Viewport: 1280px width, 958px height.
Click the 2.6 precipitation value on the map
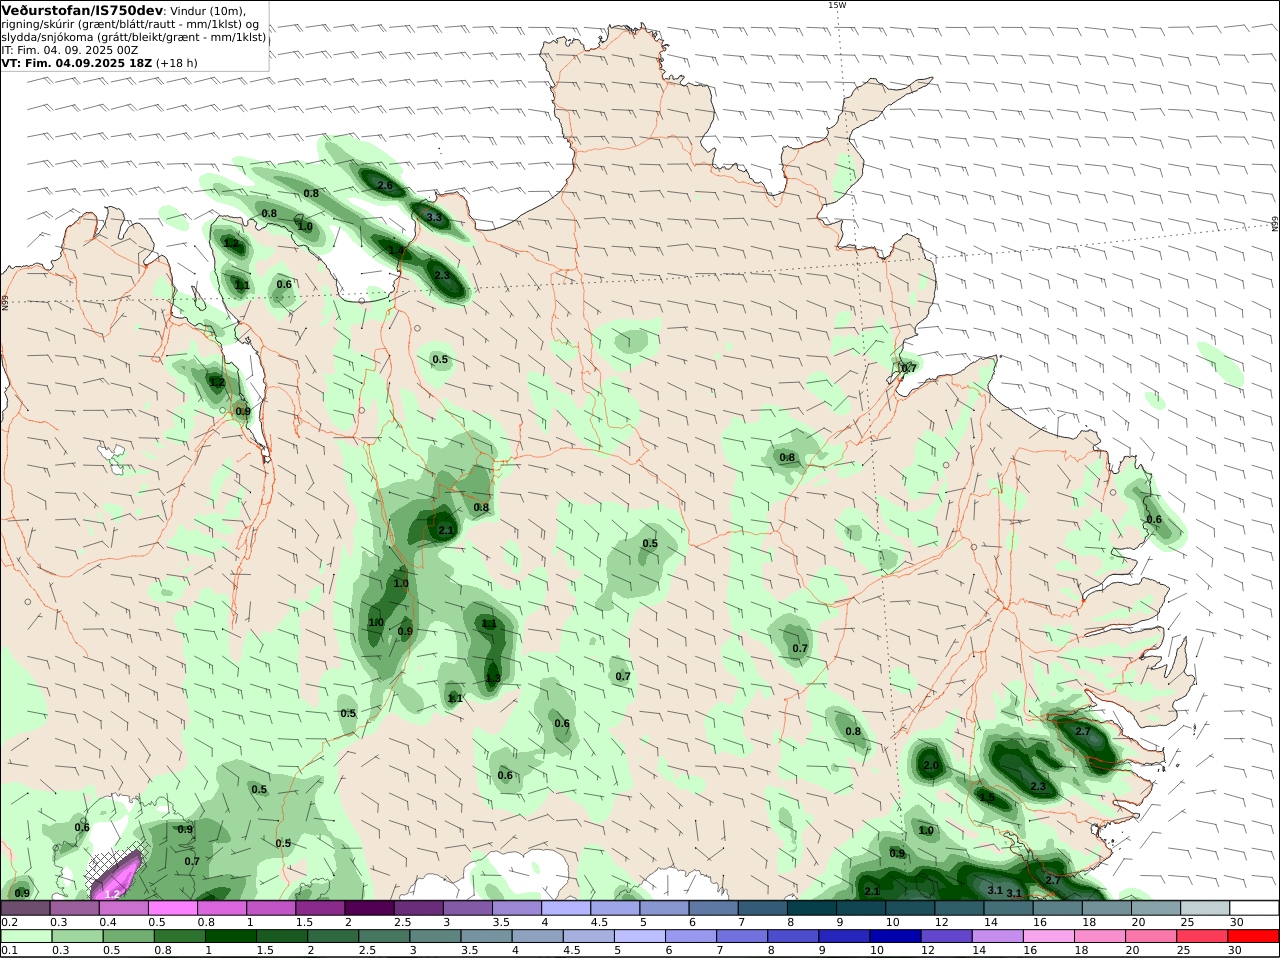tap(385, 186)
